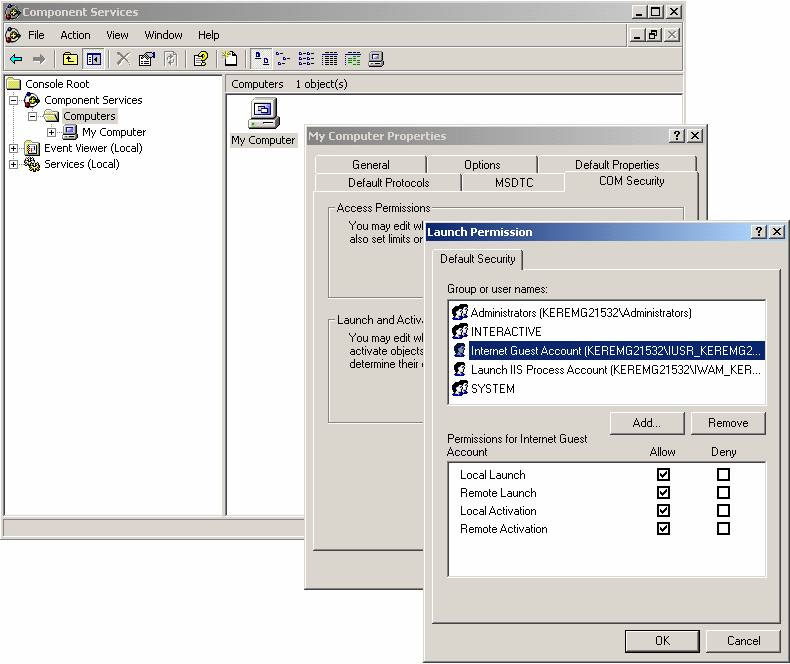
Task: Switch to Status view toolbar icon
Action: click(353, 59)
